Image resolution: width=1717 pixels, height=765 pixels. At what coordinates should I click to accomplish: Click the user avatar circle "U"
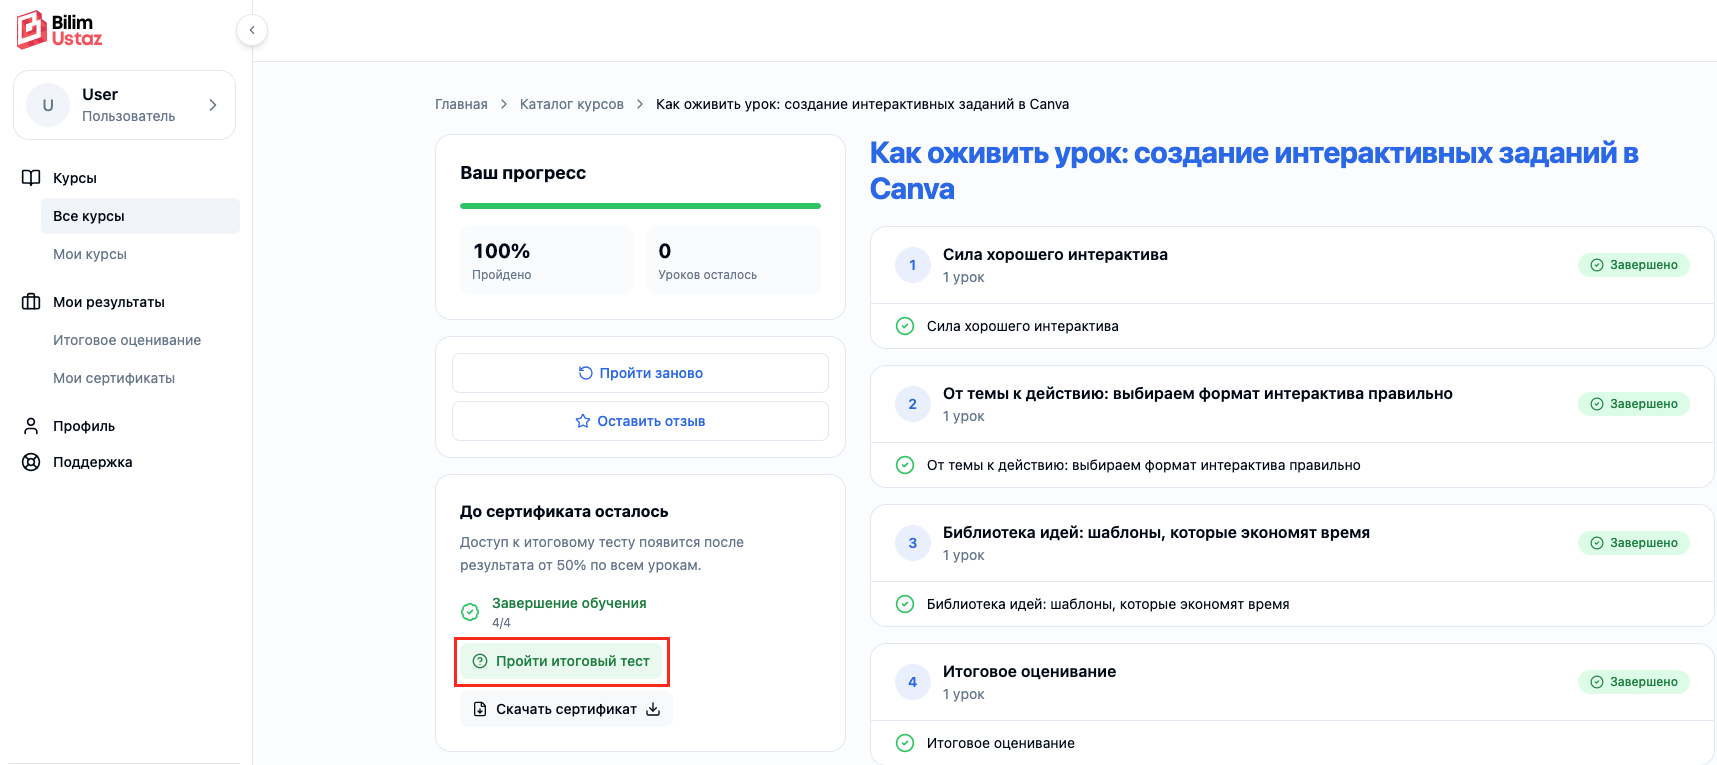[48, 105]
